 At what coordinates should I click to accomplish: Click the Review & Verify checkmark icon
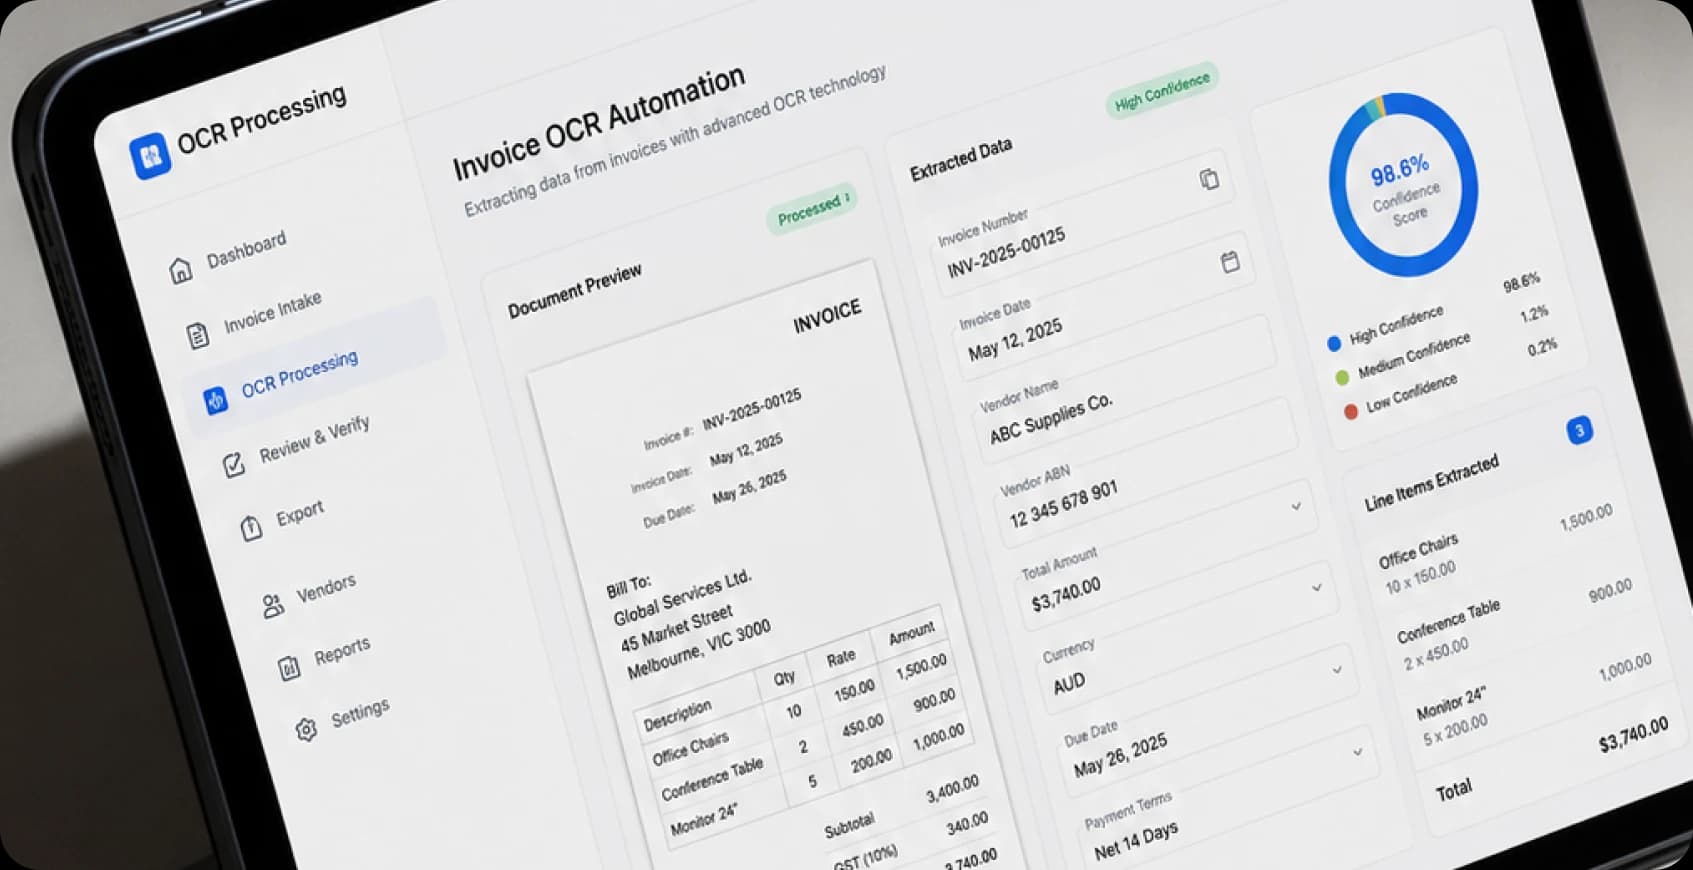click(233, 465)
